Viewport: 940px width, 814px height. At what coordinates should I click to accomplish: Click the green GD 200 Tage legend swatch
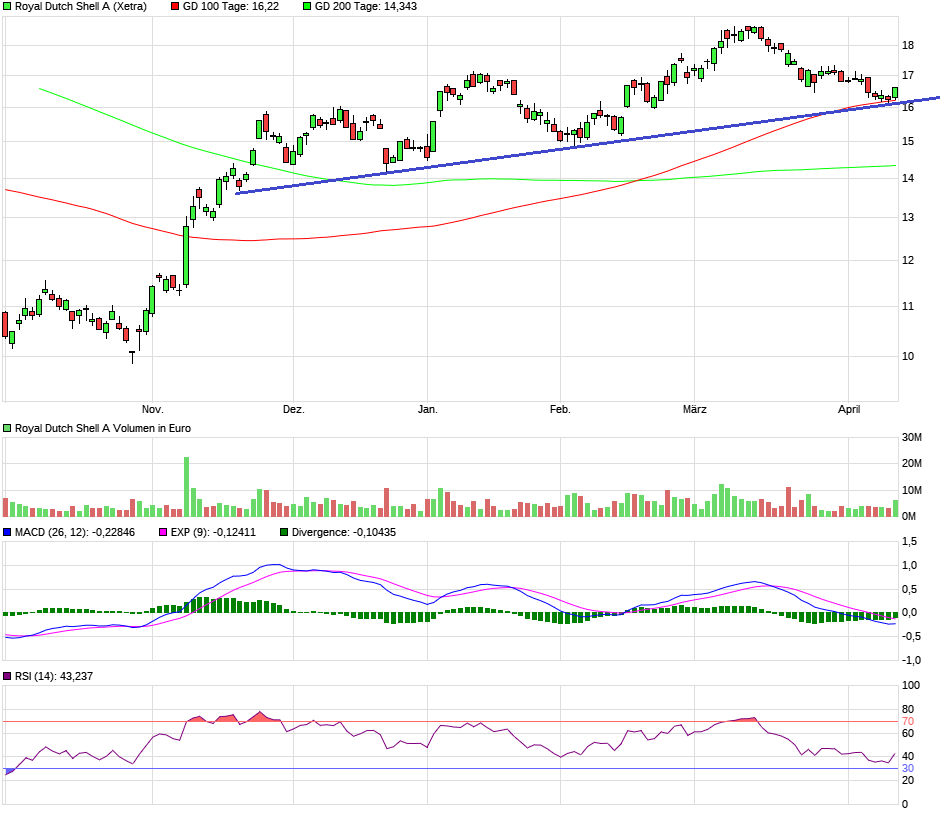307,7
